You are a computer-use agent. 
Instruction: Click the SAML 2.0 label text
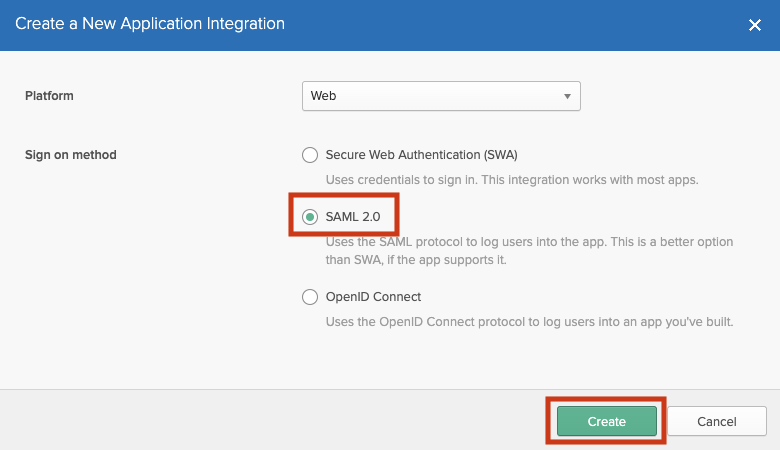point(353,217)
